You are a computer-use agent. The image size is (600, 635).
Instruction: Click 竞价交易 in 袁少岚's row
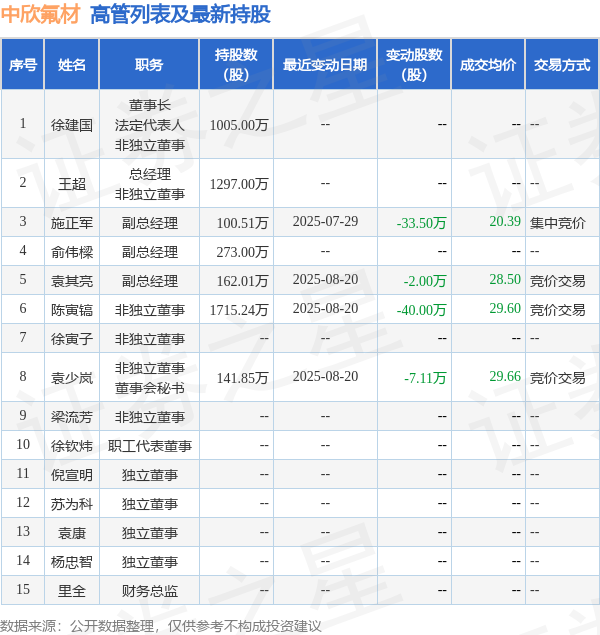[x=557, y=378]
